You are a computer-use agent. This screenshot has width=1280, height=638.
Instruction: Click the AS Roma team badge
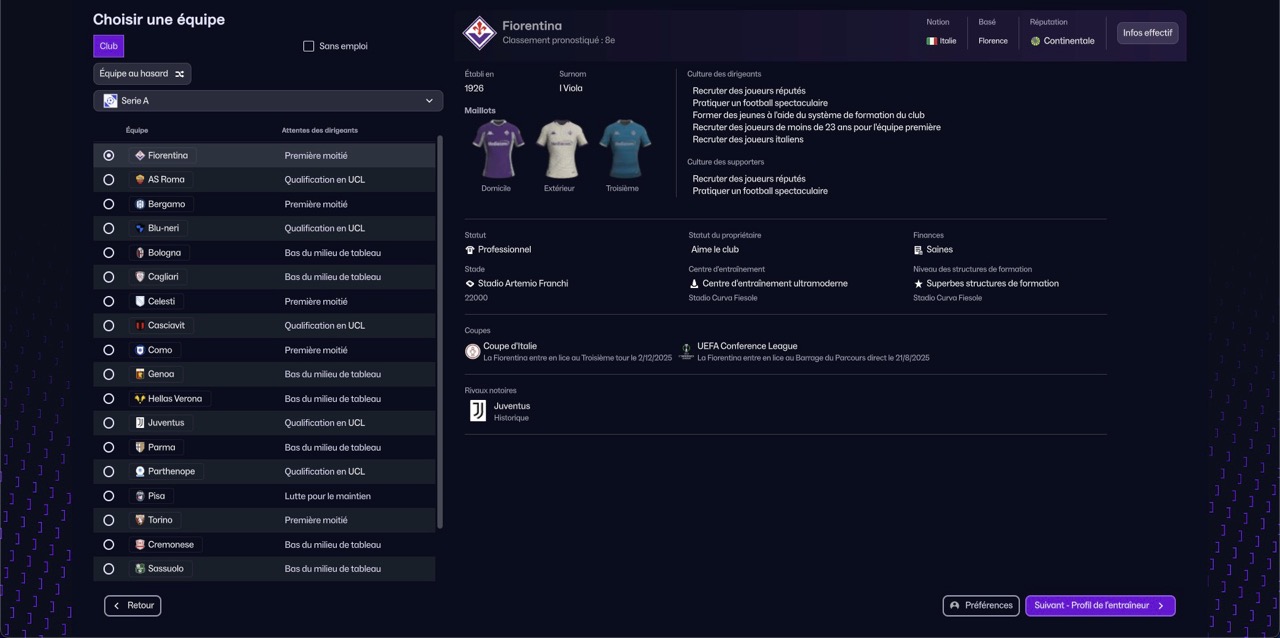[140, 180]
